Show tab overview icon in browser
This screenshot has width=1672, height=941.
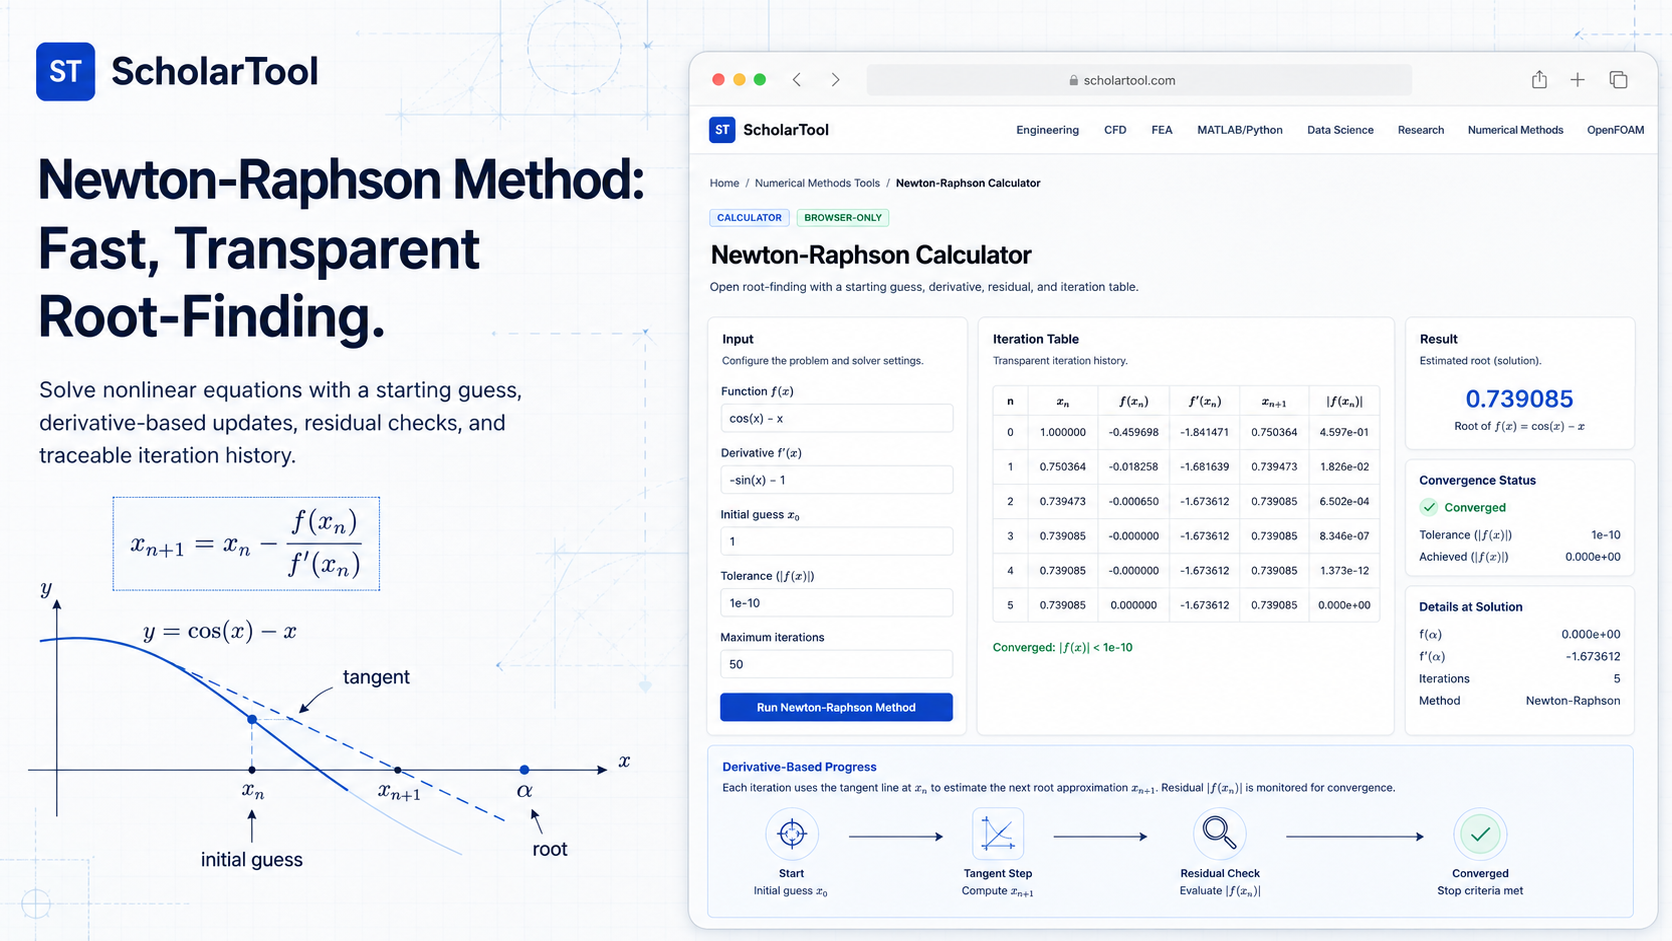click(1618, 80)
